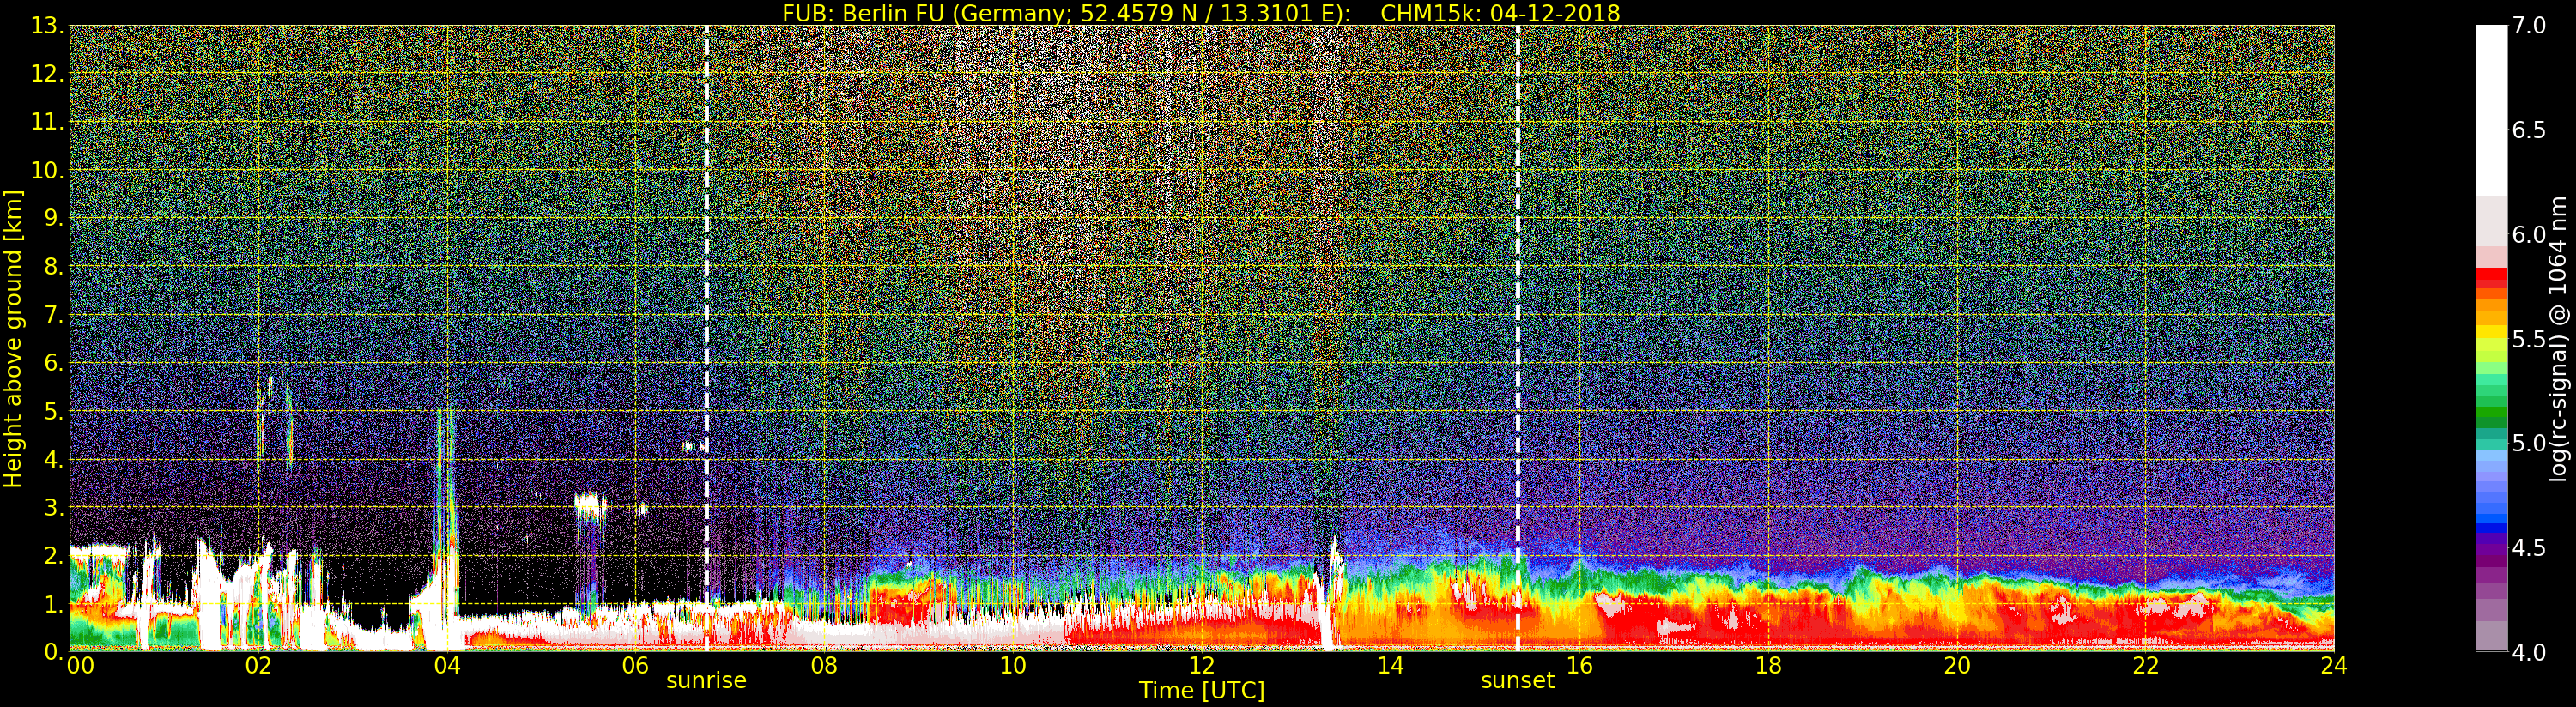
Task: Select the '5.' height axis tick label
Action: (53, 411)
